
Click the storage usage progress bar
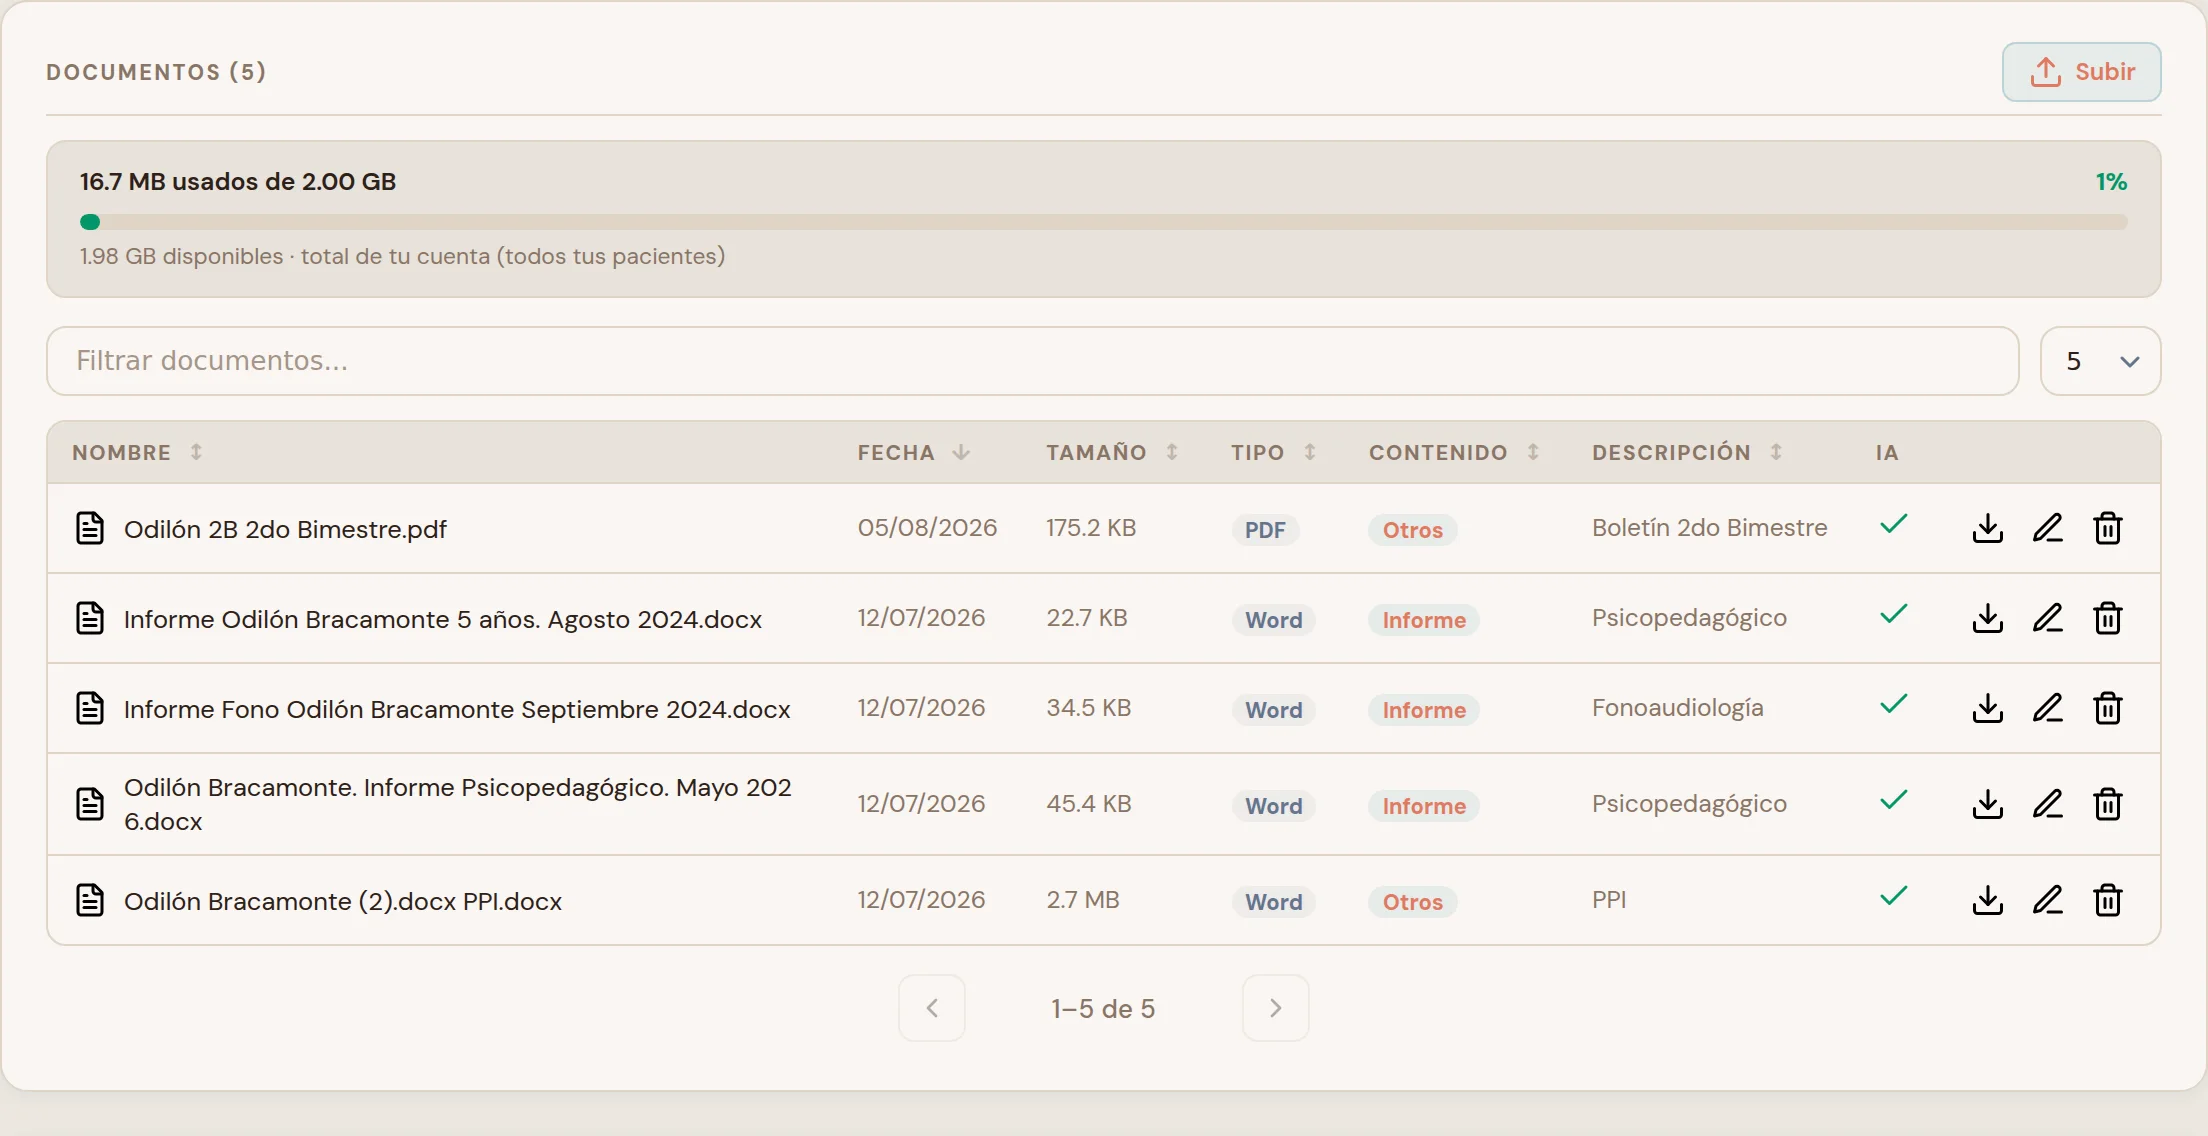1103,222
